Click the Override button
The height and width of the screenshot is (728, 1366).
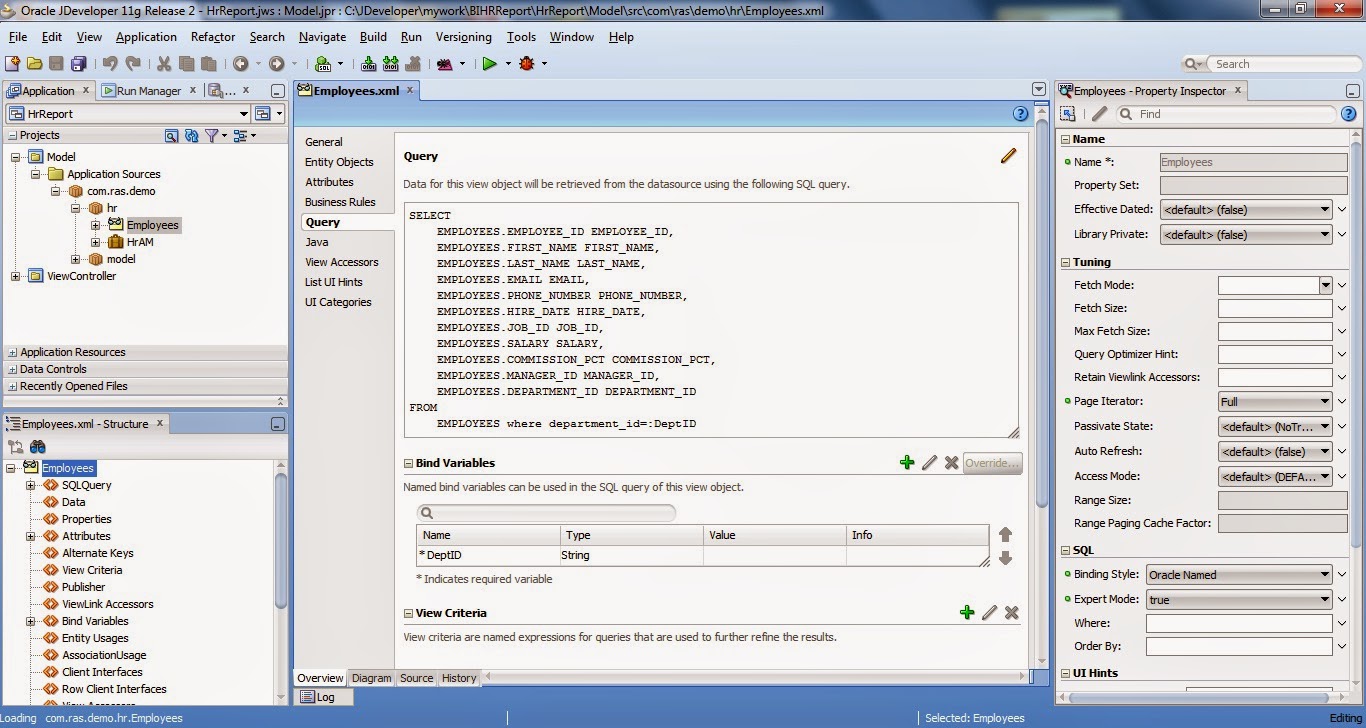click(x=993, y=463)
